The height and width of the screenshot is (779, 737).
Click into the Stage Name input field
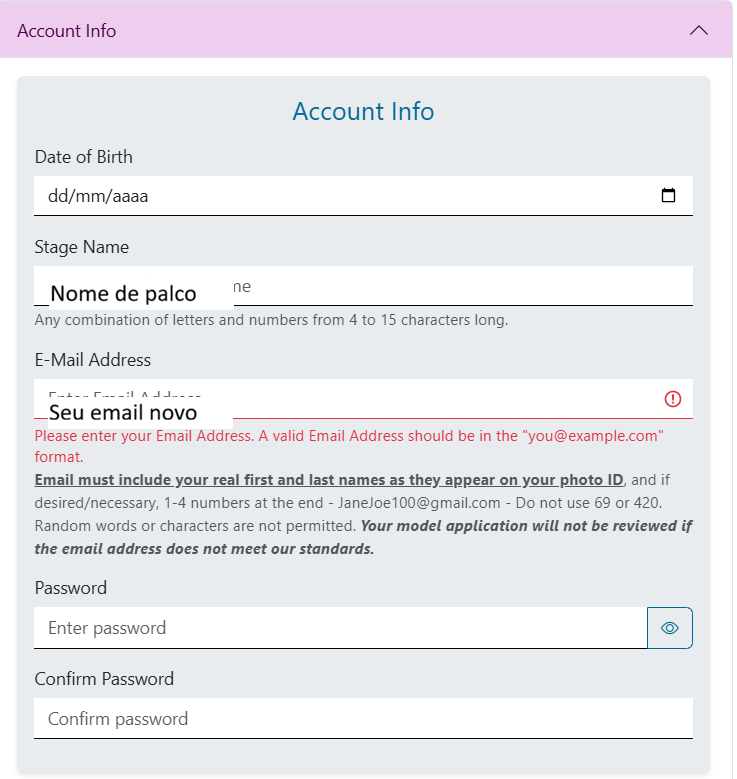click(x=460, y=286)
